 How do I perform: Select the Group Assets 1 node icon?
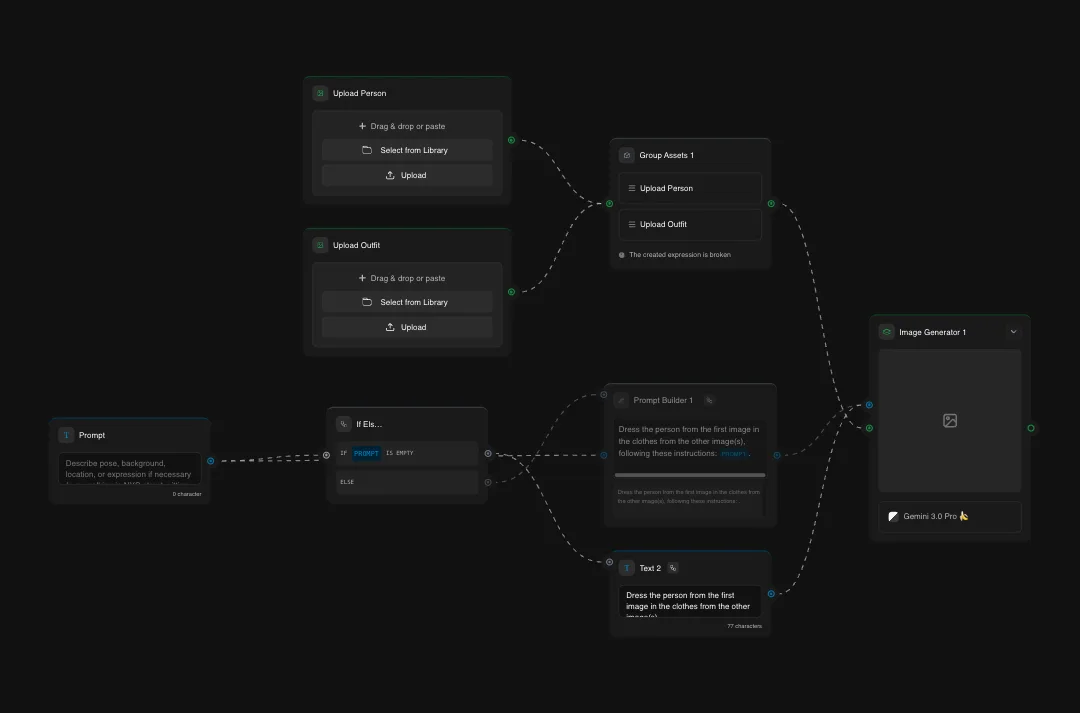[x=628, y=155]
